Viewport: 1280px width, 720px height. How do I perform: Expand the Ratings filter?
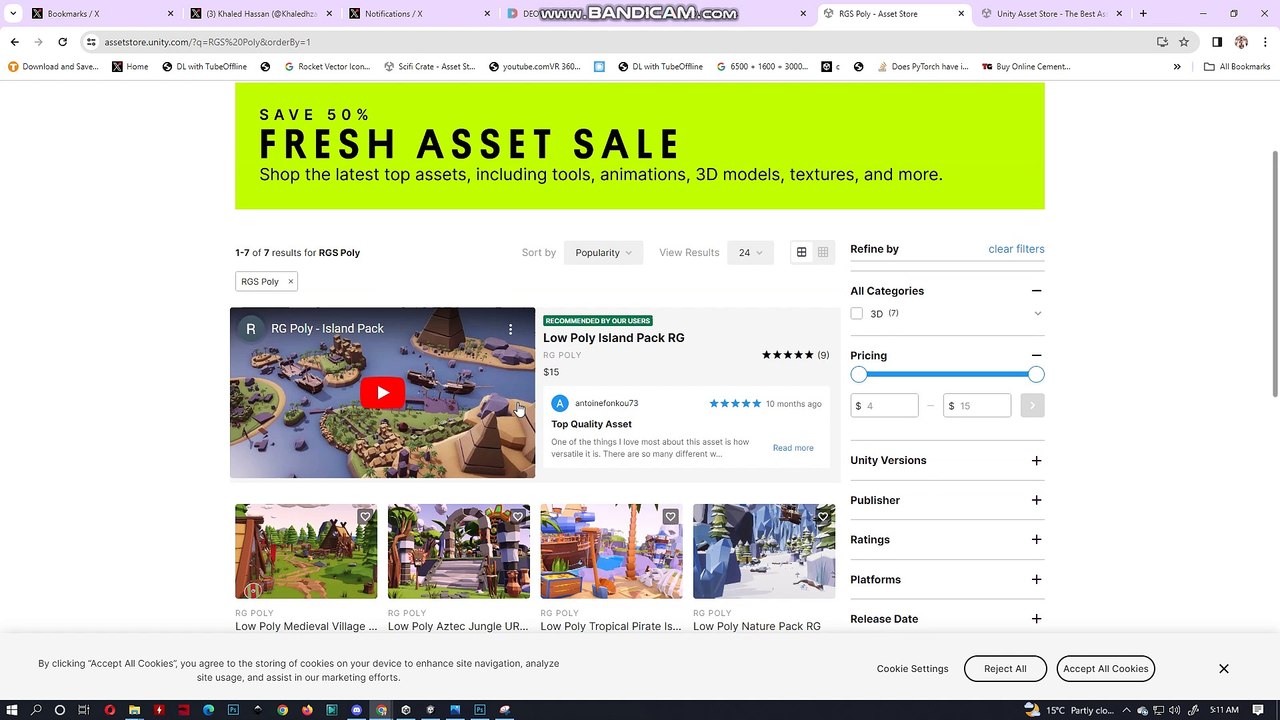tap(1036, 540)
